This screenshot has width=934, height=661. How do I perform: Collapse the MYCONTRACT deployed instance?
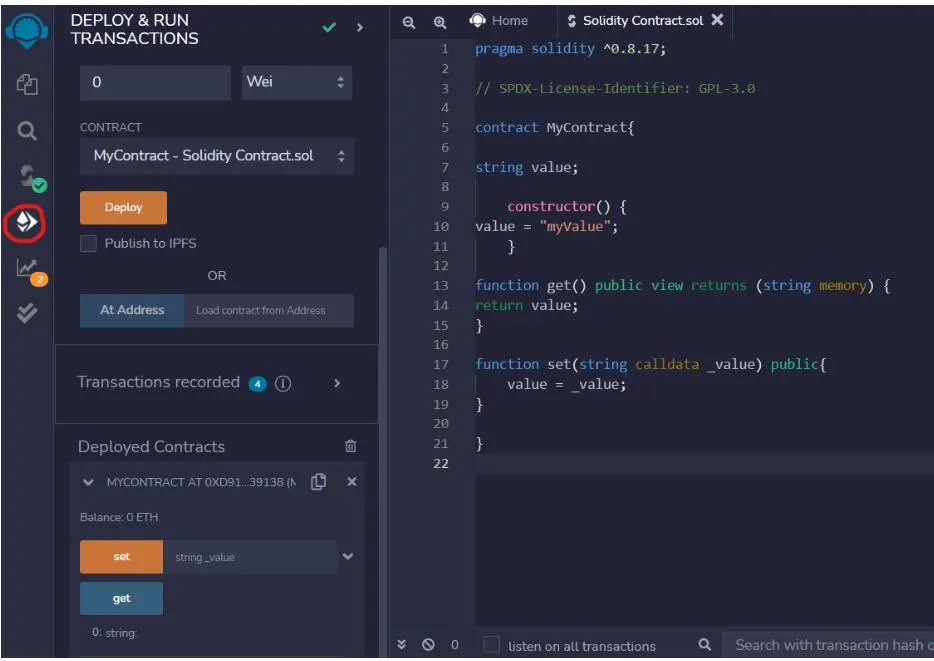(x=88, y=482)
